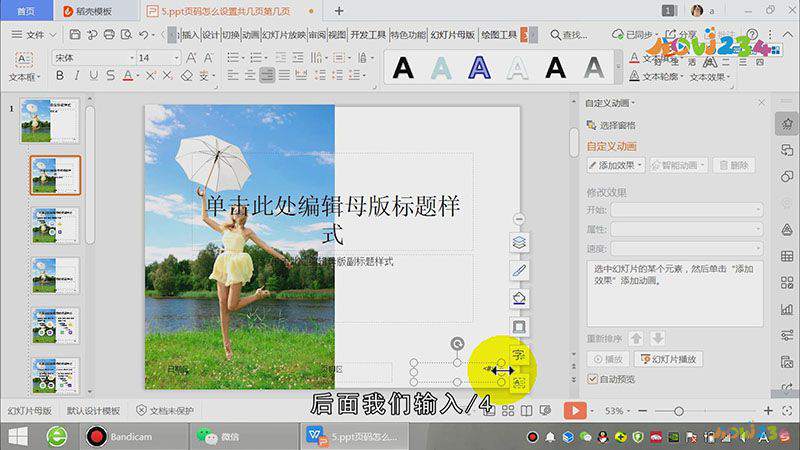Image resolution: width=800 pixels, height=450 pixels.
Task: Apply Bold formatting
Action: click(x=60, y=76)
